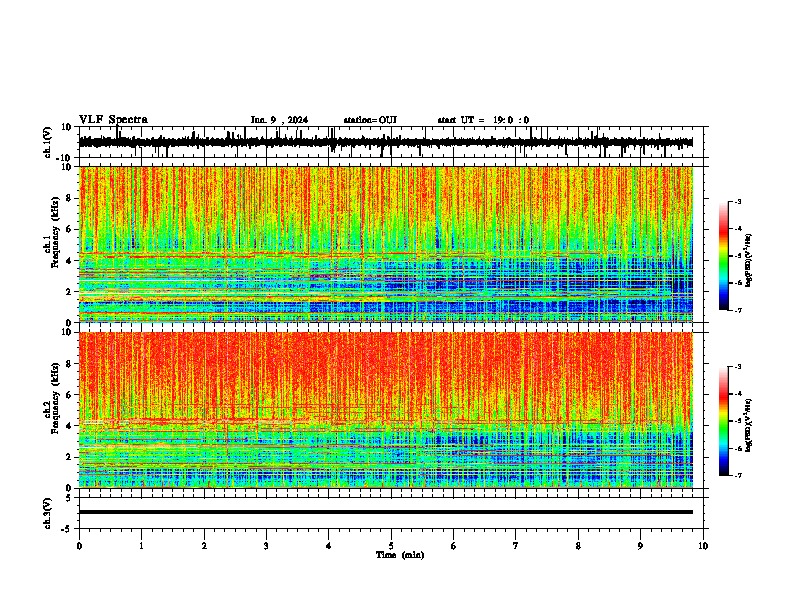Click the "start UT = 19:0 :0" header text
Viewport: 792px width, 612px height.
(483, 120)
